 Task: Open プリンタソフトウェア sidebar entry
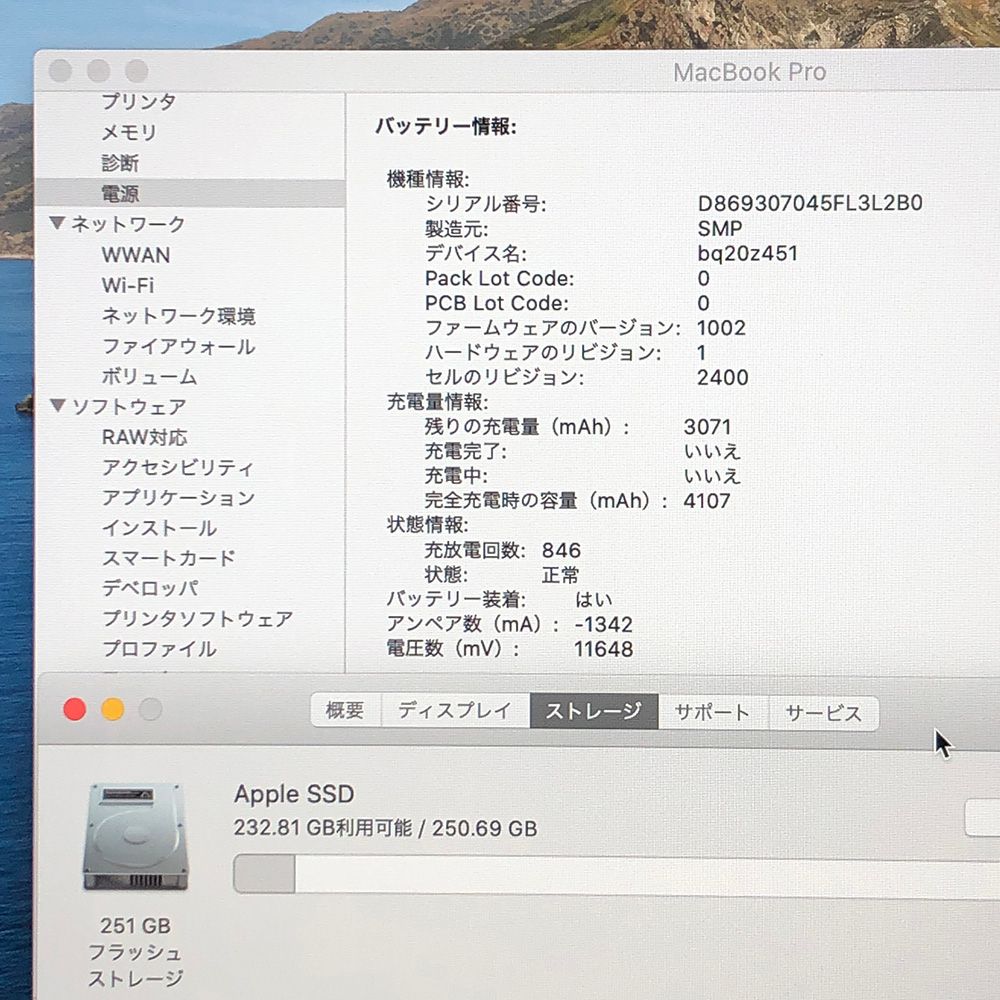pos(197,619)
